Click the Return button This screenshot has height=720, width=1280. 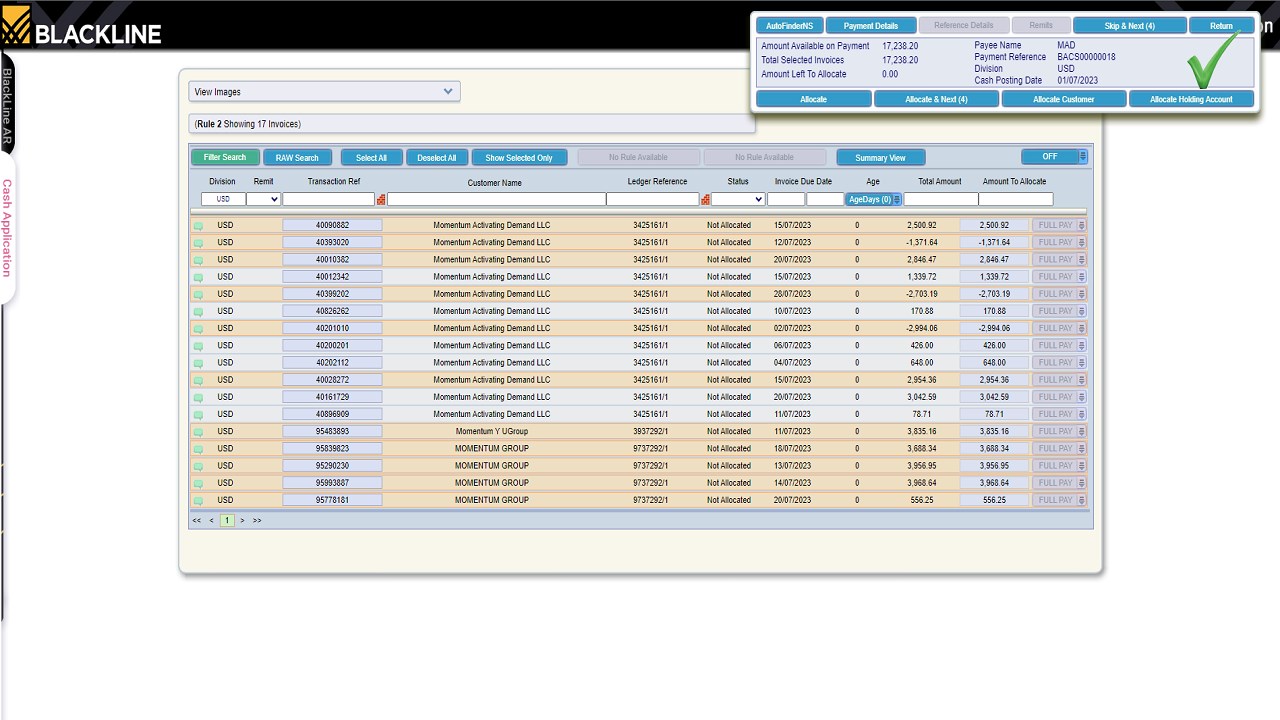tap(1221, 26)
